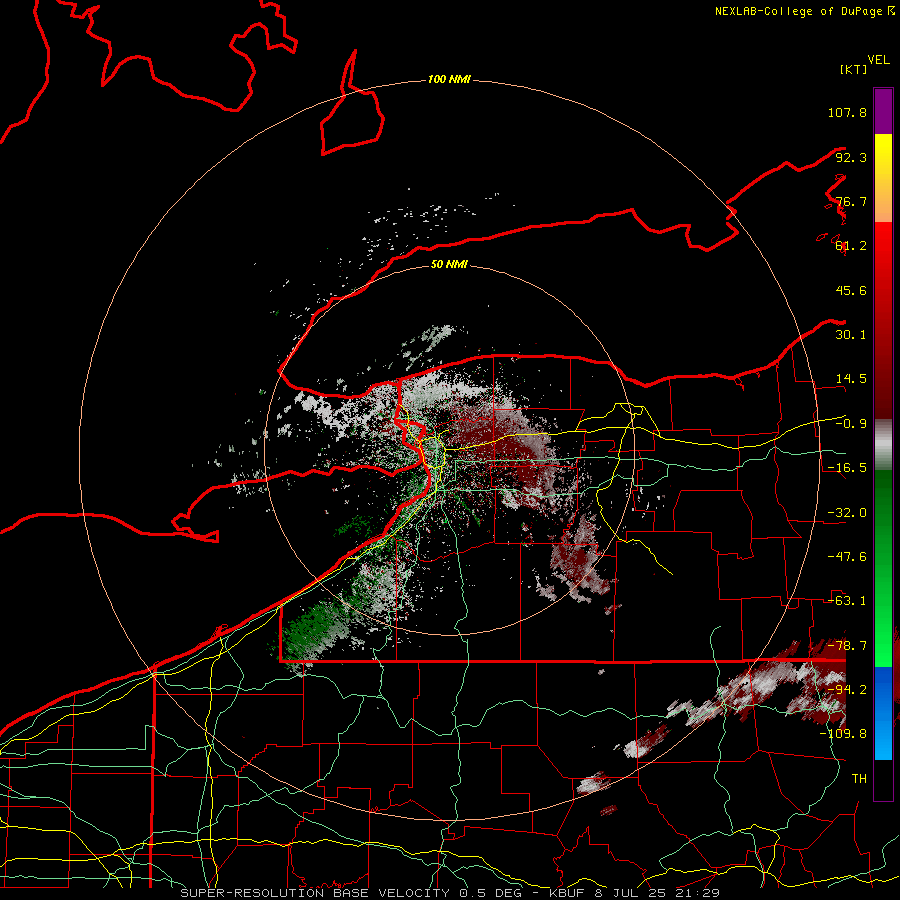Select the 30.1 velocity scale value
Viewport: 900px width, 900px height.
click(x=851, y=335)
